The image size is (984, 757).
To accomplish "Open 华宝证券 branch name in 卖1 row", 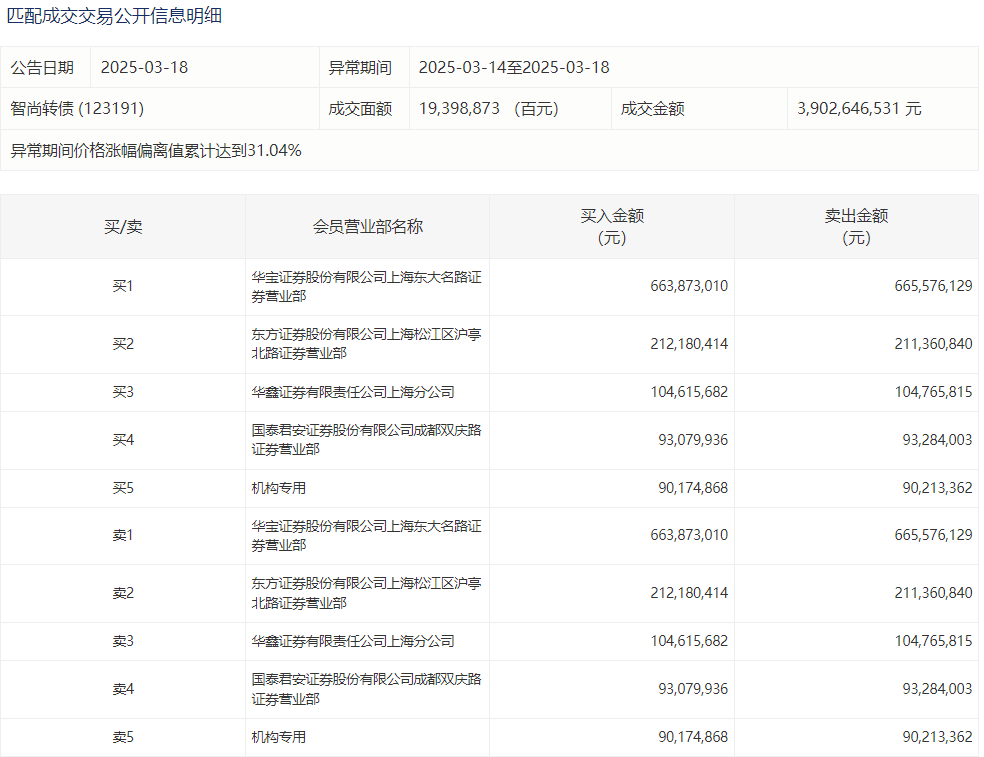I will point(366,535).
